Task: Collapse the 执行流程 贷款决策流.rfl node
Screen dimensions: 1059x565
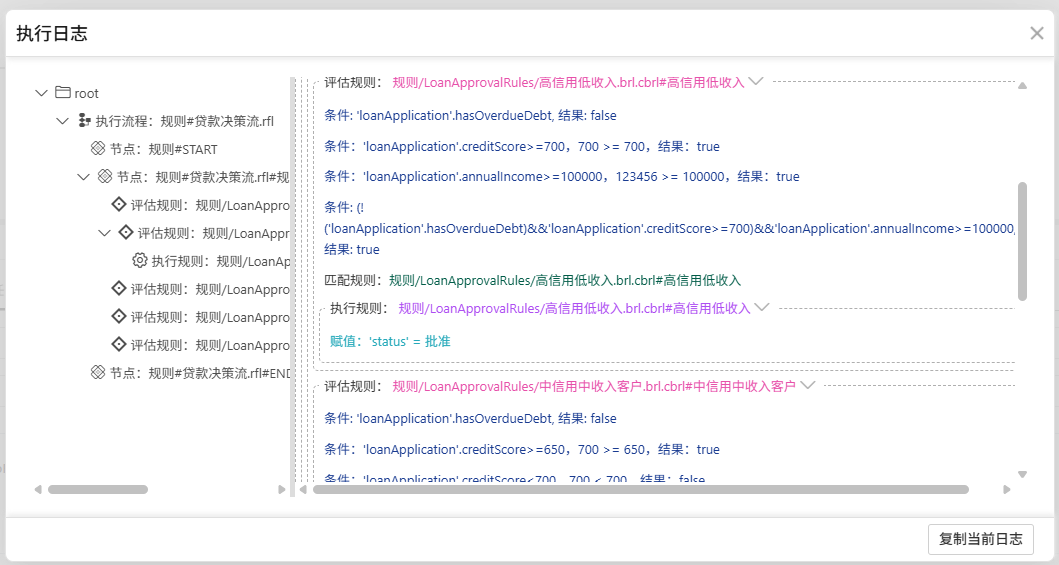Action: click(63, 121)
